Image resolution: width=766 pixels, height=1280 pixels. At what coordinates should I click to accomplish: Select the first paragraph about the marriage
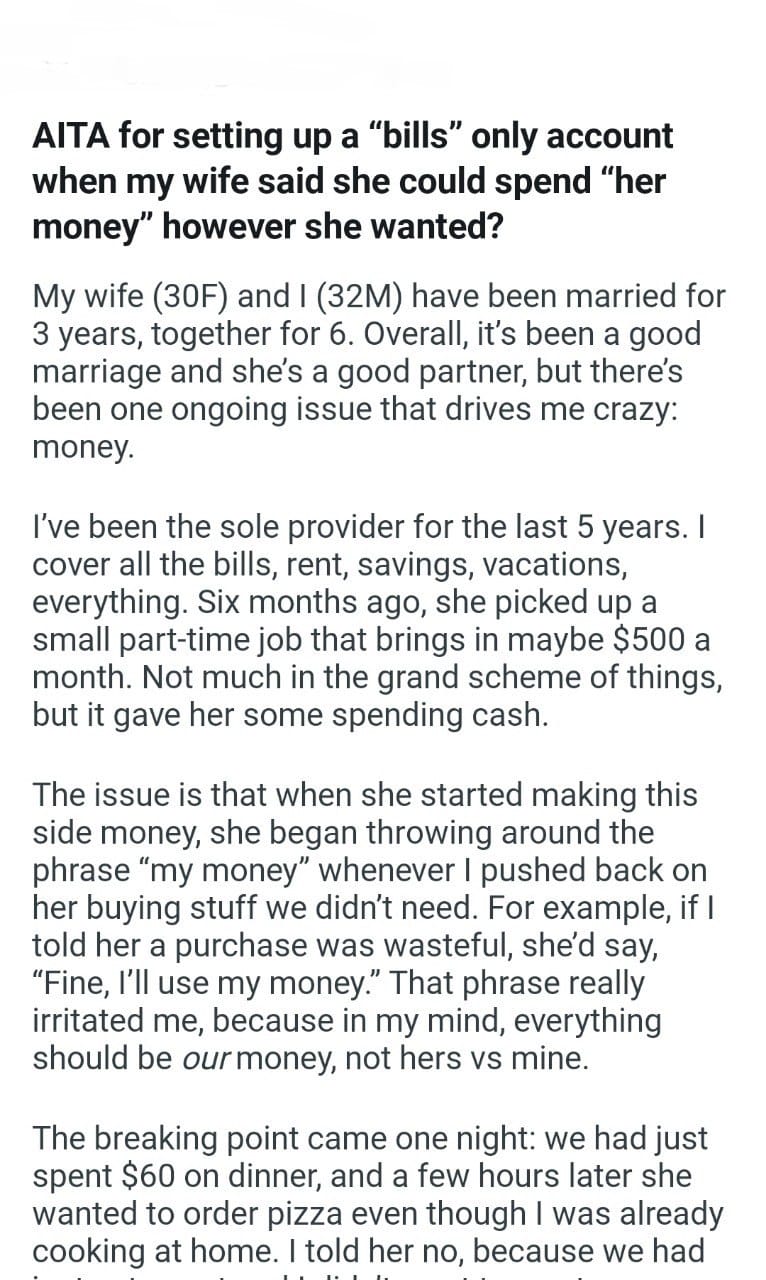pyautogui.click(x=378, y=370)
